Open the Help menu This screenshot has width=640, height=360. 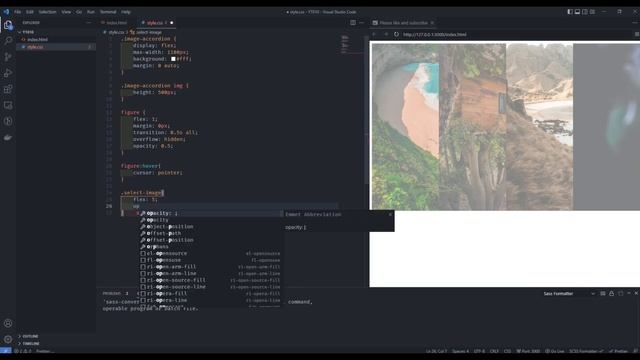[126, 12]
